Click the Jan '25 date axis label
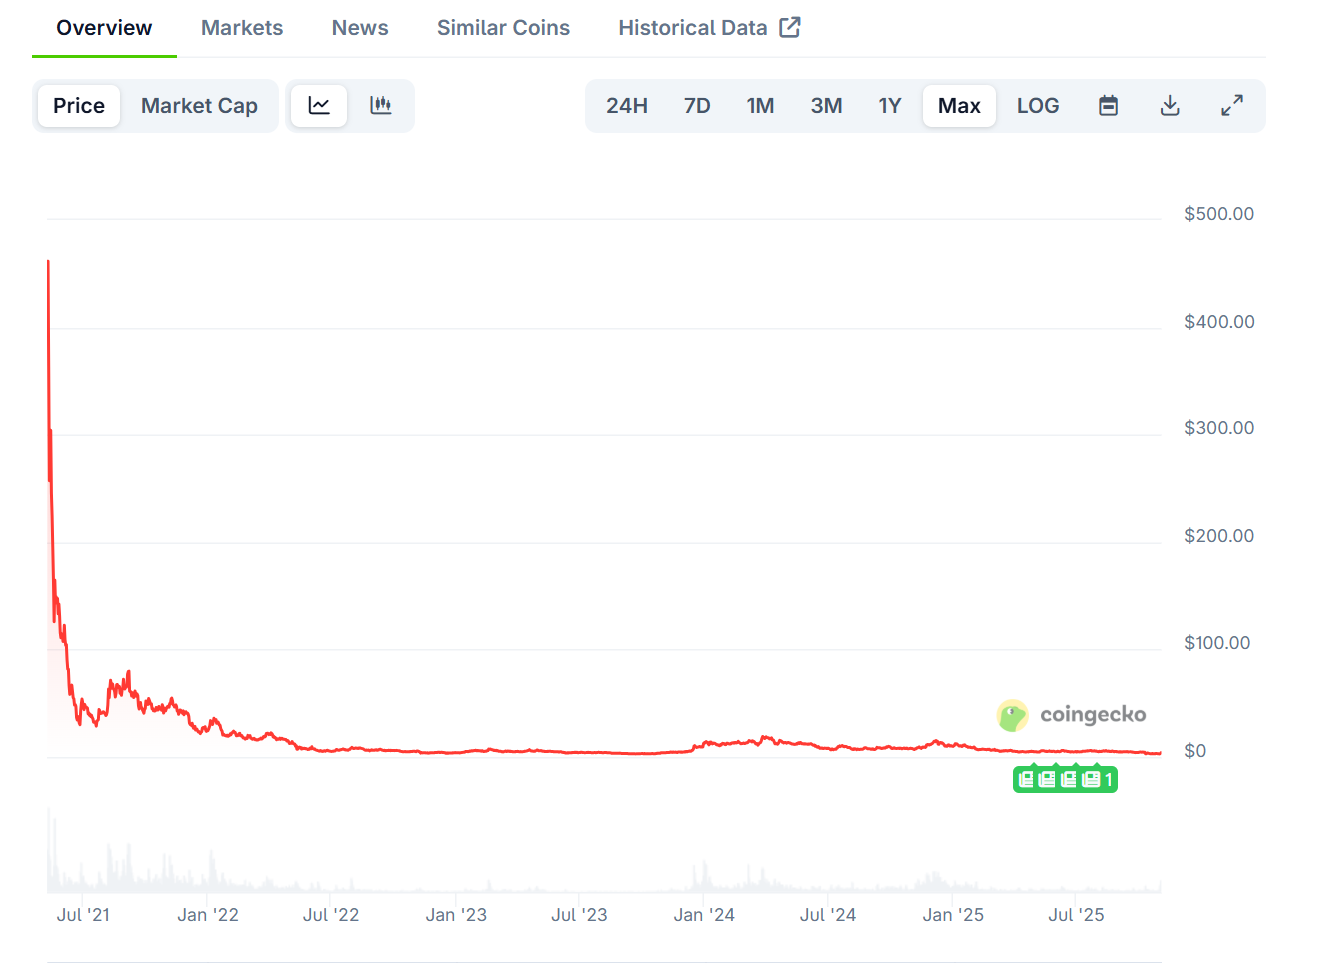The width and height of the screenshot is (1332, 963). [953, 915]
